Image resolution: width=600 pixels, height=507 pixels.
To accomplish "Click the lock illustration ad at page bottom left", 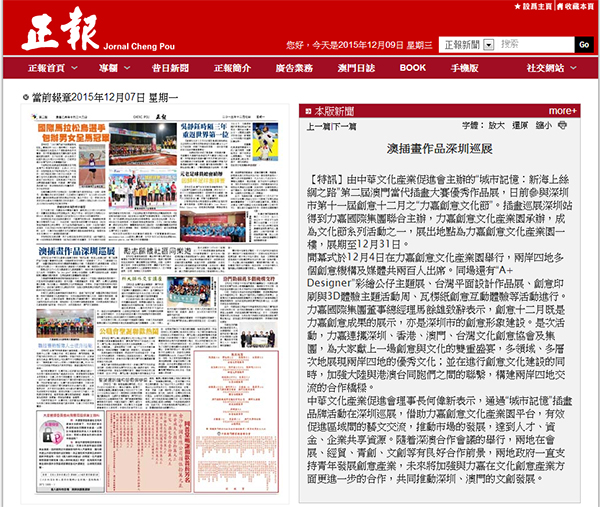I will click(x=52, y=432).
